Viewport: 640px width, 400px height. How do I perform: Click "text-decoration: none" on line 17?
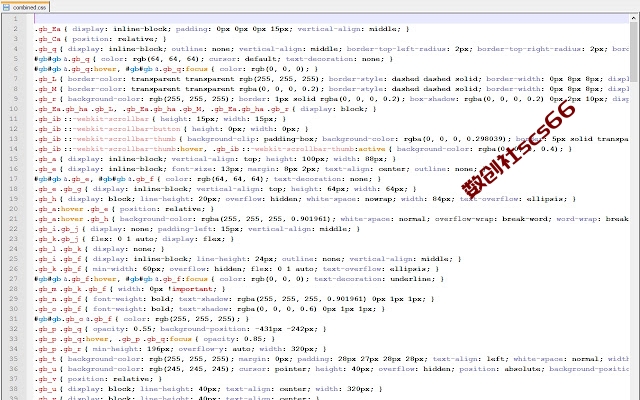[323, 179]
